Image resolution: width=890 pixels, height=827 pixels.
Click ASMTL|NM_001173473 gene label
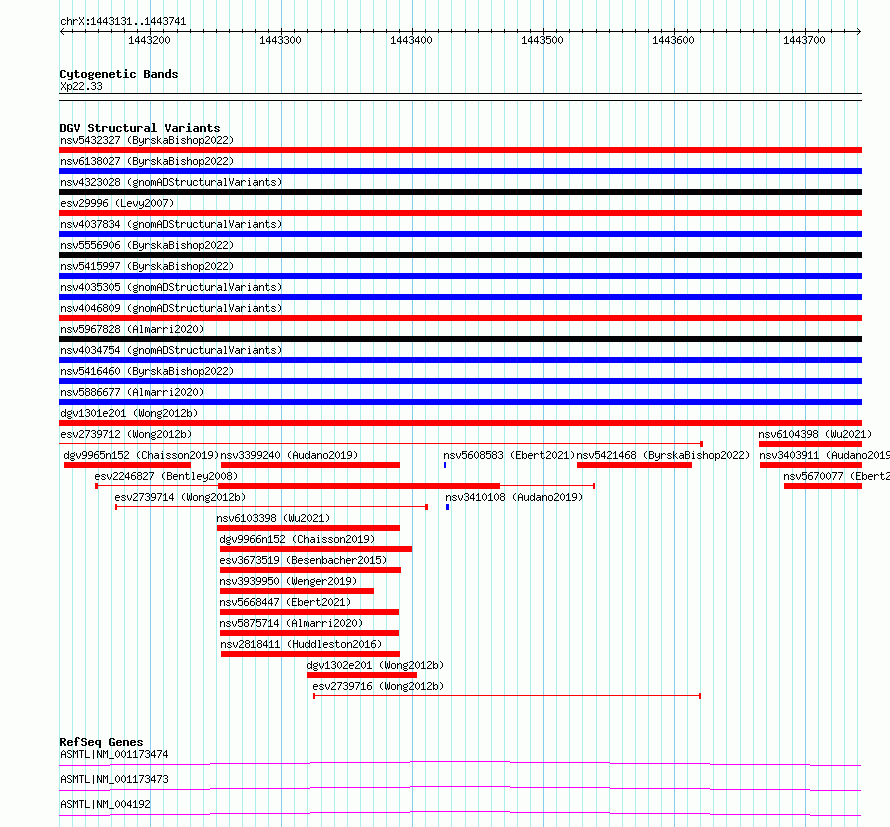(x=114, y=779)
